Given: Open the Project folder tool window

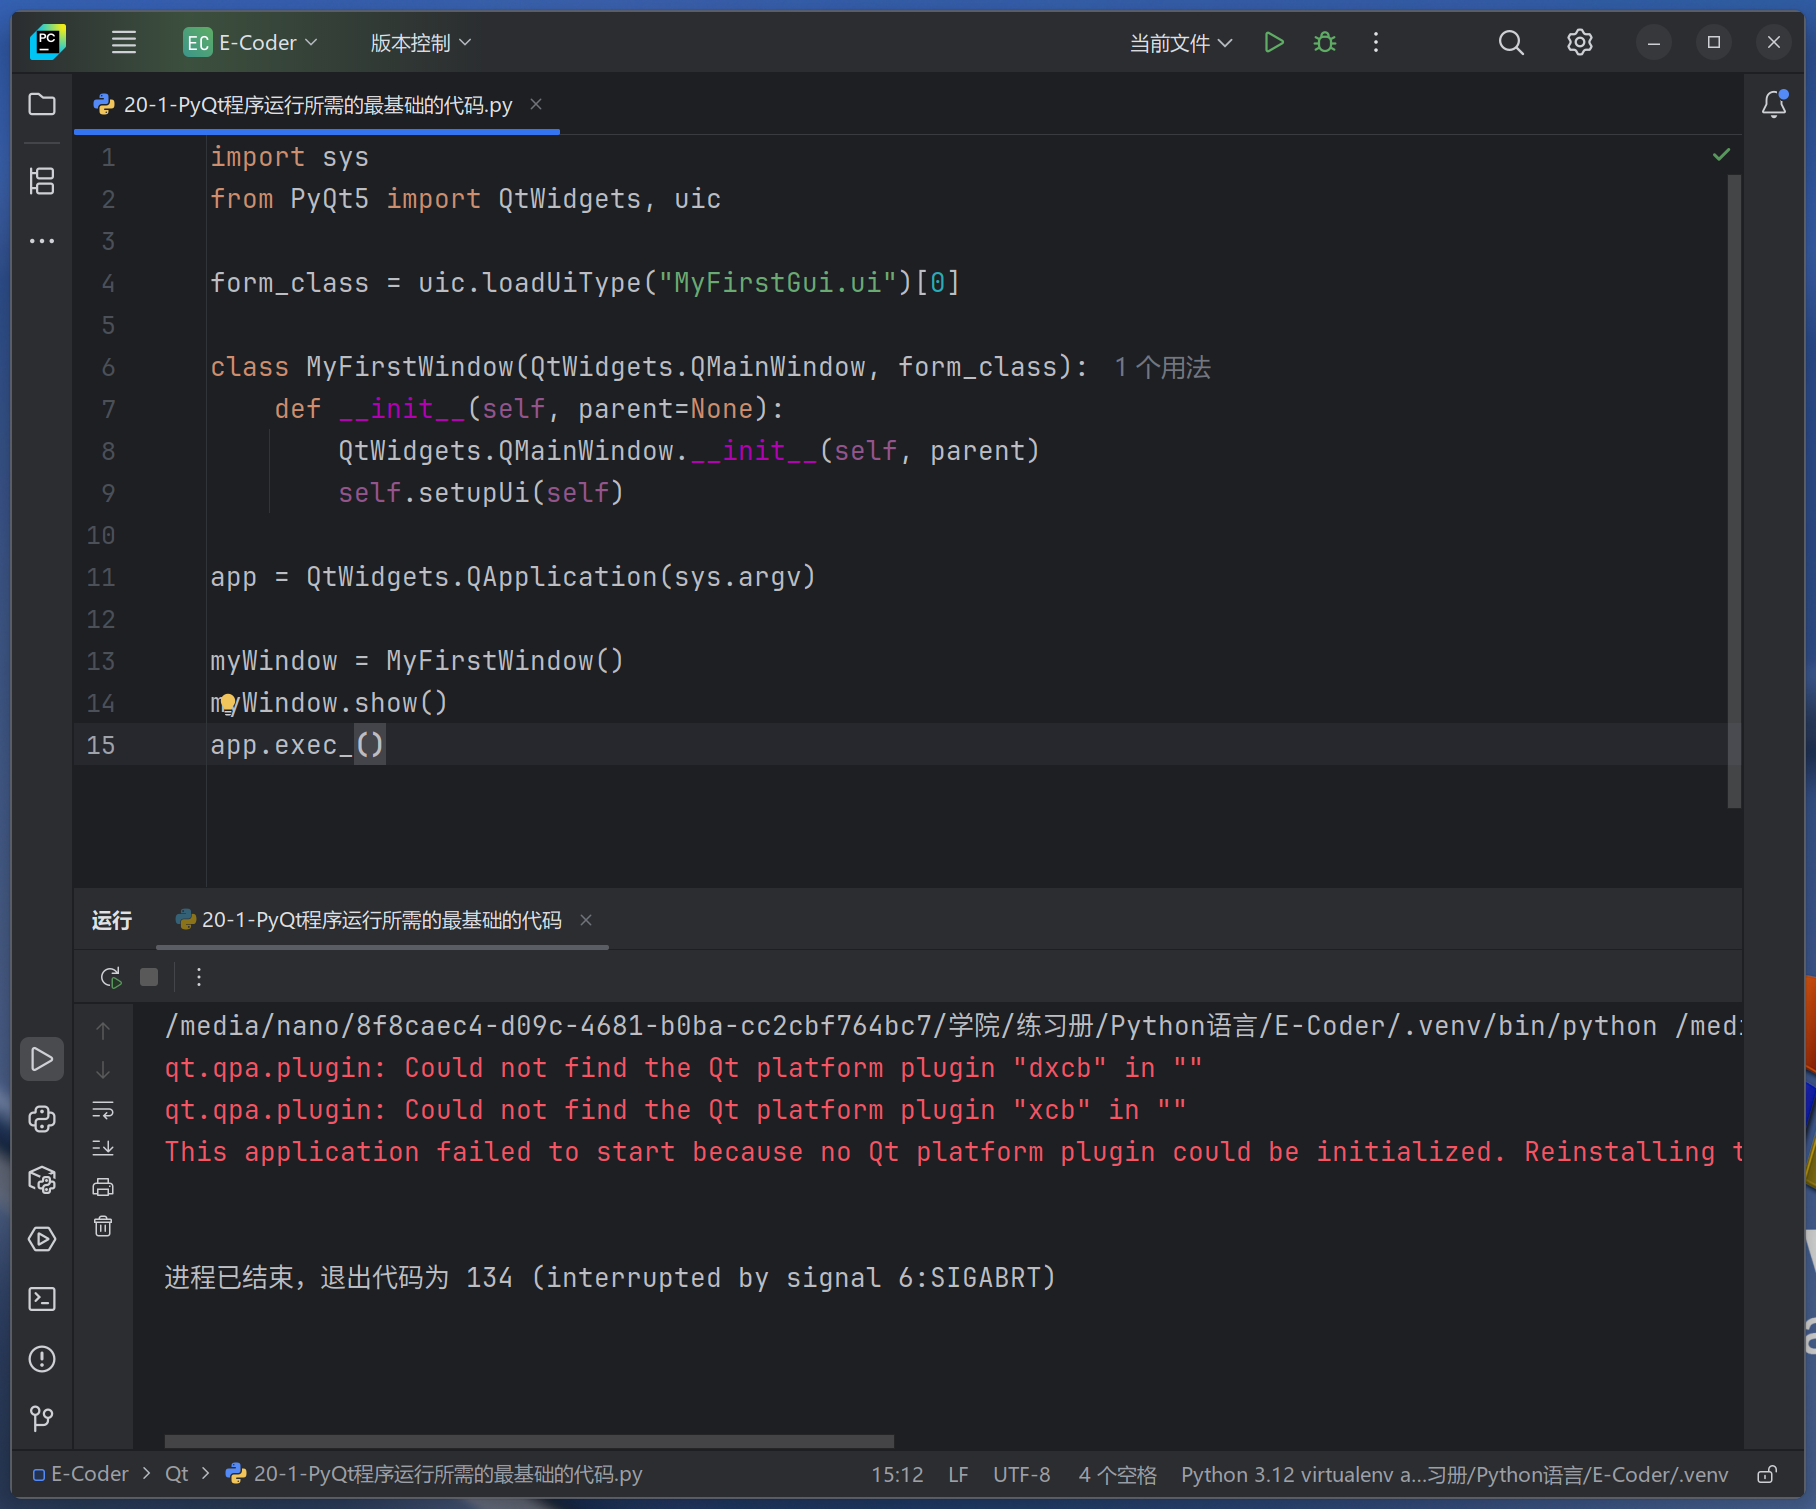Looking at the screenshot, I should click(42, 104).
